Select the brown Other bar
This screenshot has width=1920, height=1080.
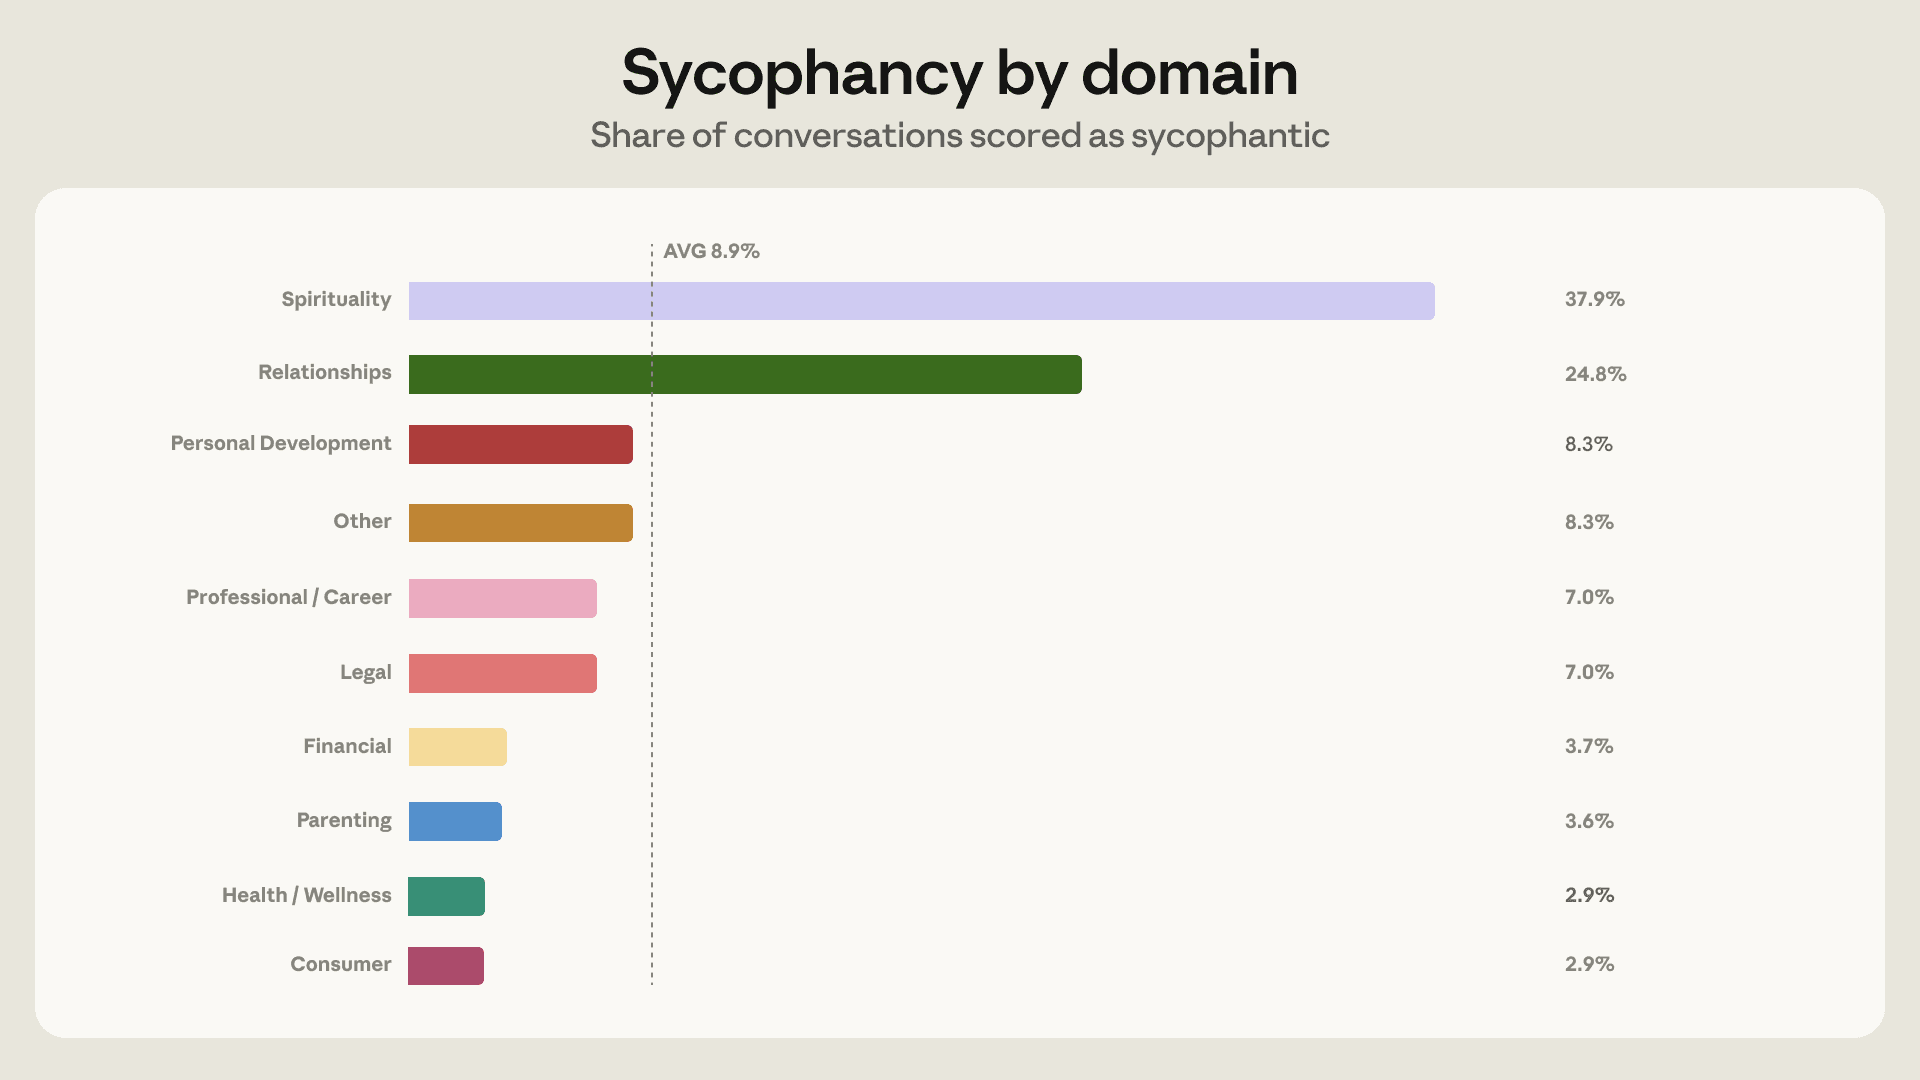(x=520, y=523)
